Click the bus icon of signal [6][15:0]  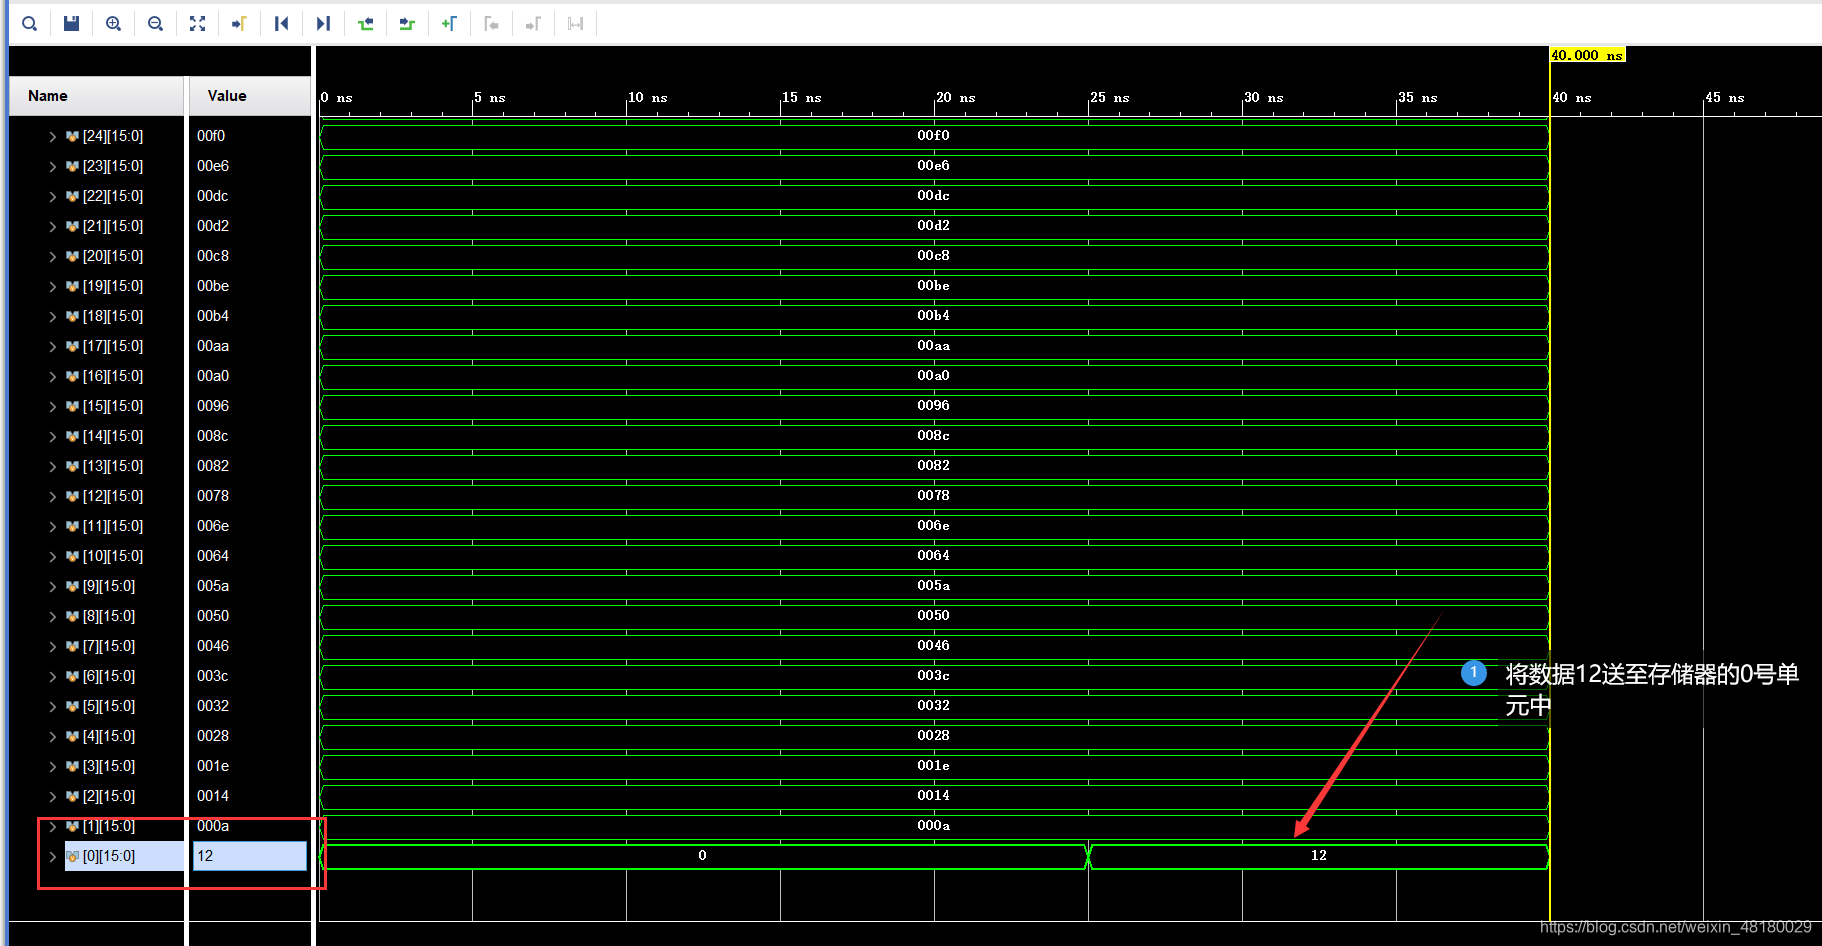72,676
